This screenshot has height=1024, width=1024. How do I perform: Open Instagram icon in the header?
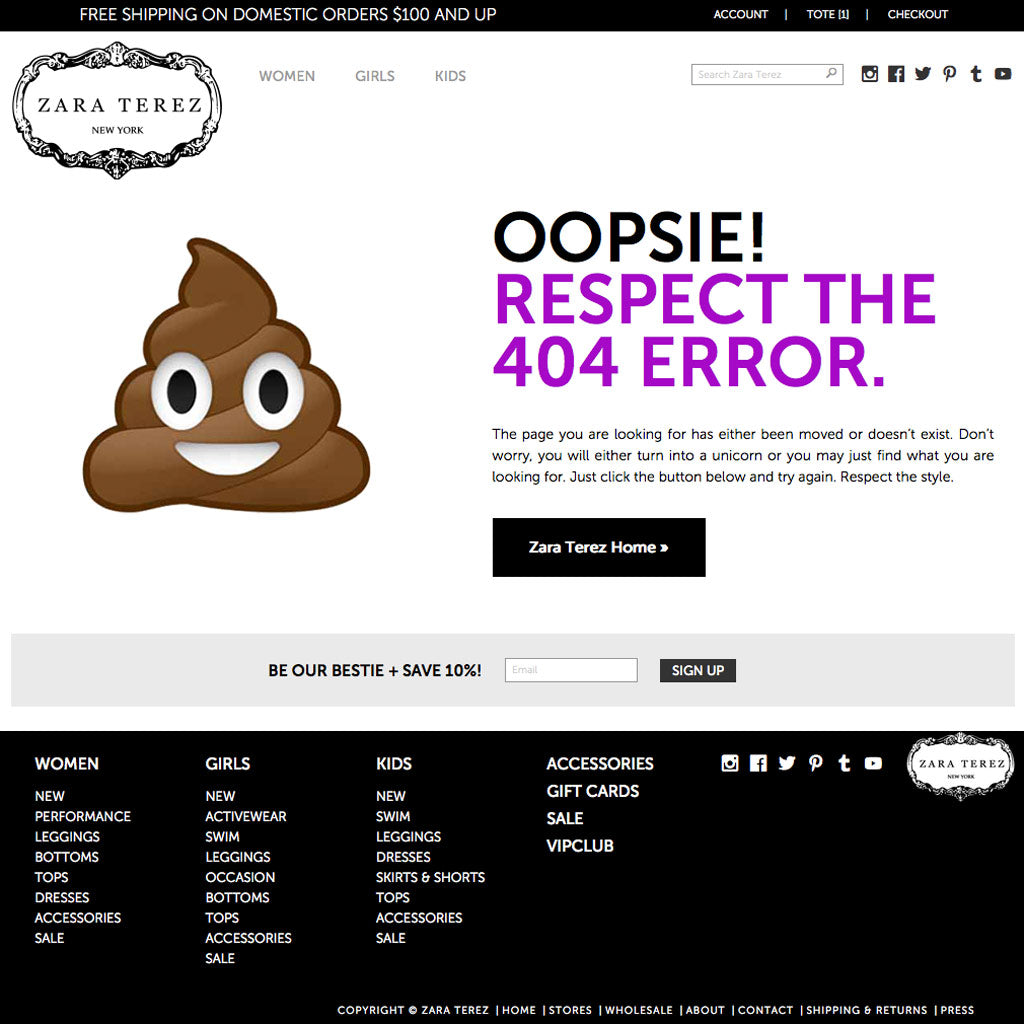click(870, 74)
